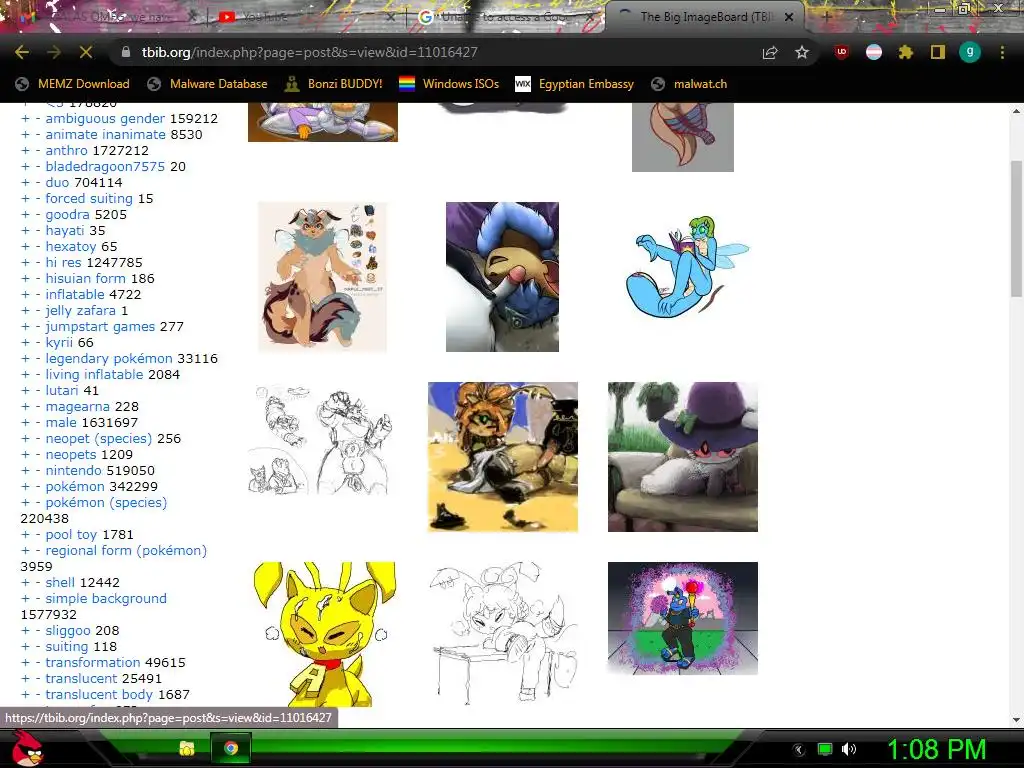
Task: Open the 'translucent body' tag
Action: tap(99, 695)
